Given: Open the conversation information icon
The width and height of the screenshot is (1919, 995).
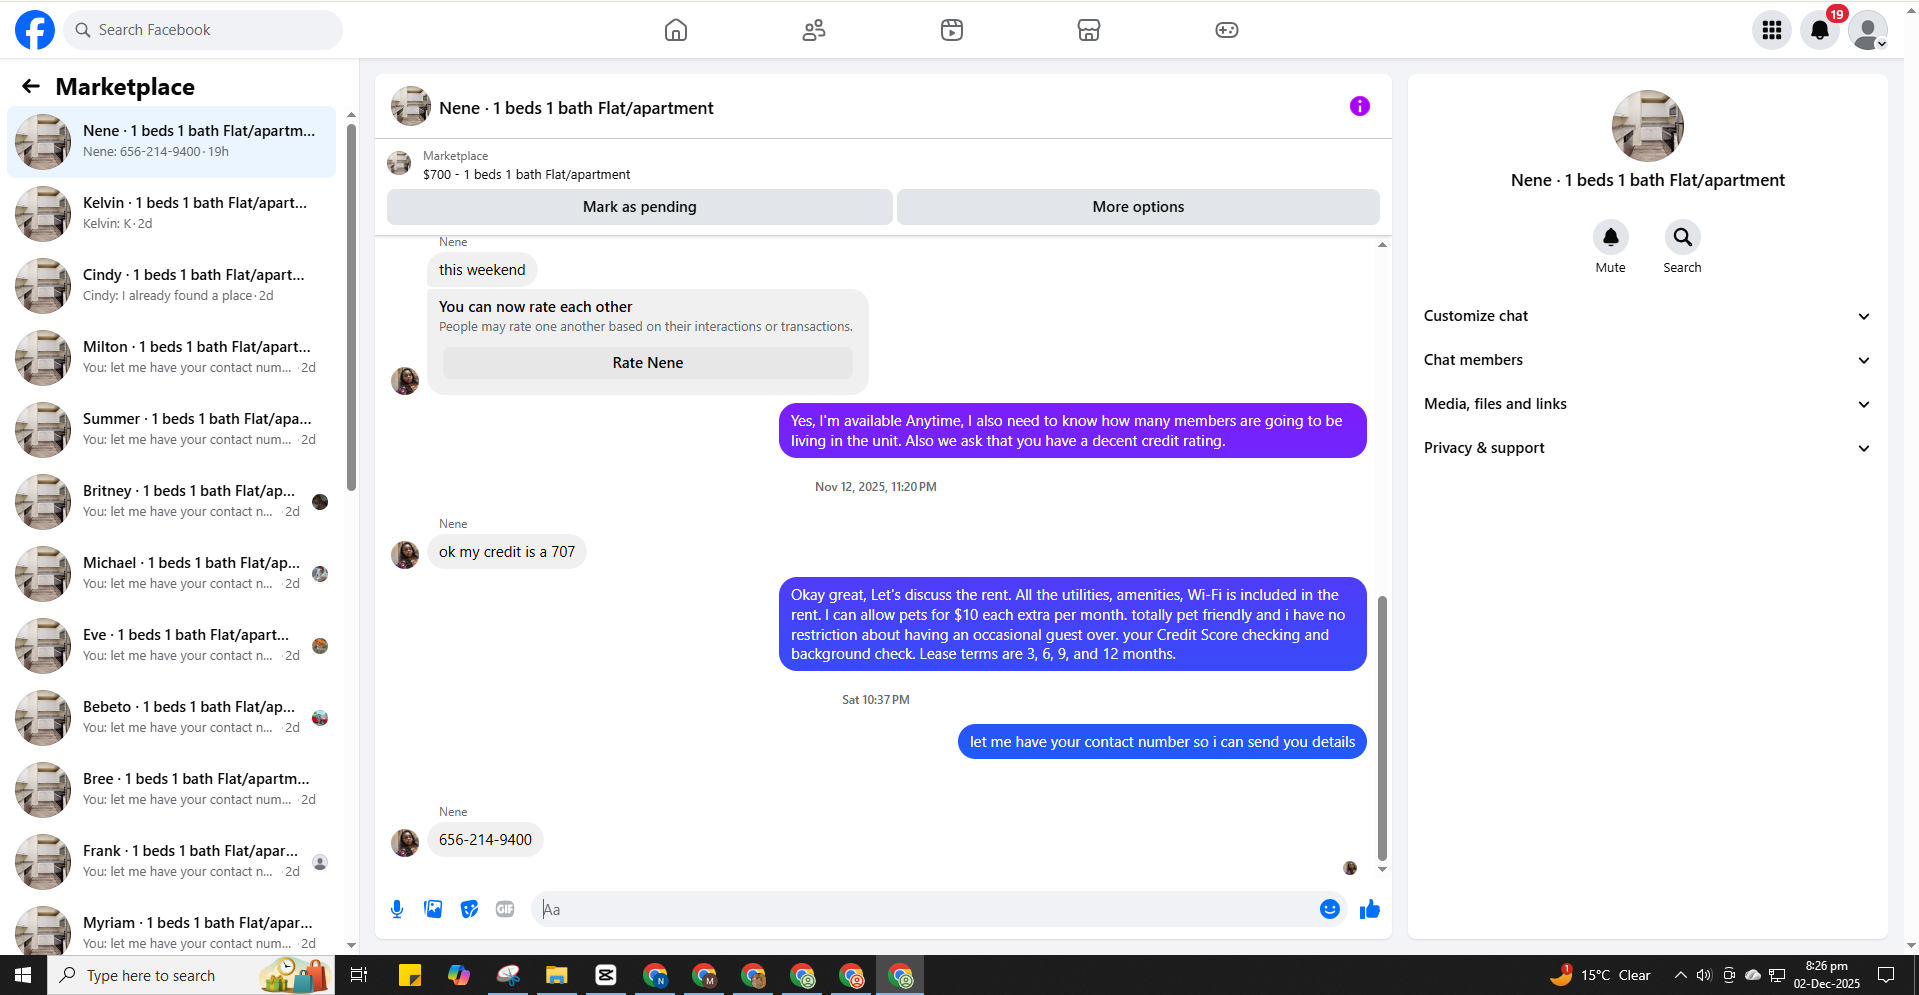Looking at the screenshot, I should [x=1359, y=106].
